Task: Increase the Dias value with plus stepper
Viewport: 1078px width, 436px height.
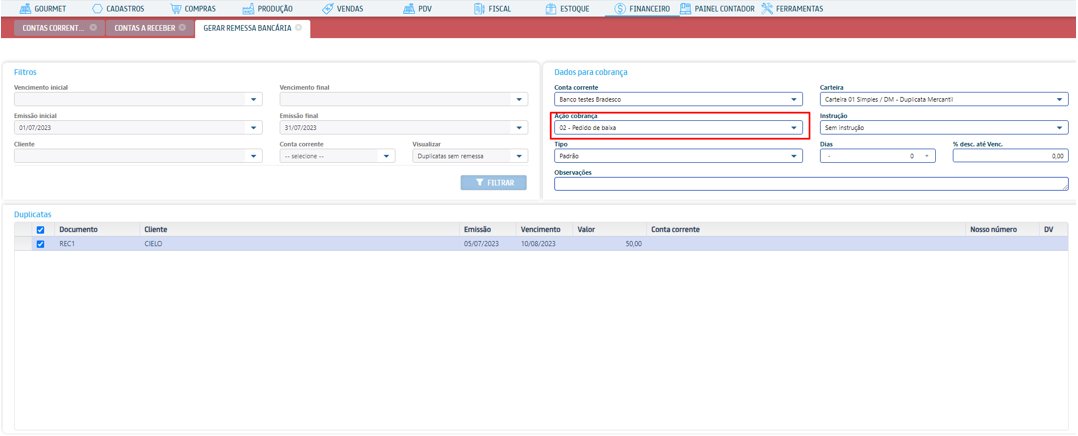Action: pyautogui.click(x=927, y=156)
